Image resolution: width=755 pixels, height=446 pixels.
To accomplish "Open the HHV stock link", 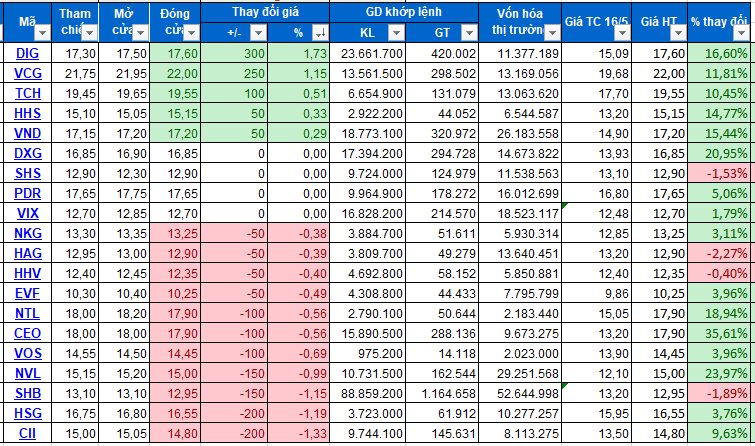I will click(27, 274).
